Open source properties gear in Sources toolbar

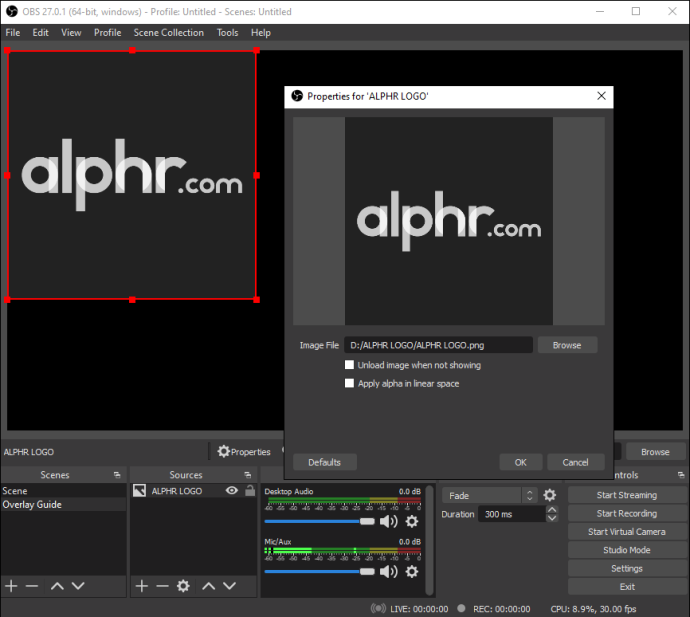tap(183, 586)
